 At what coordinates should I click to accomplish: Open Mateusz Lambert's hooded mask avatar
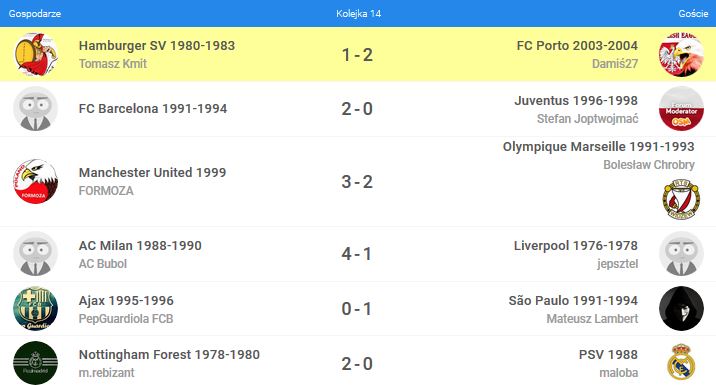(x=681, y=308)
